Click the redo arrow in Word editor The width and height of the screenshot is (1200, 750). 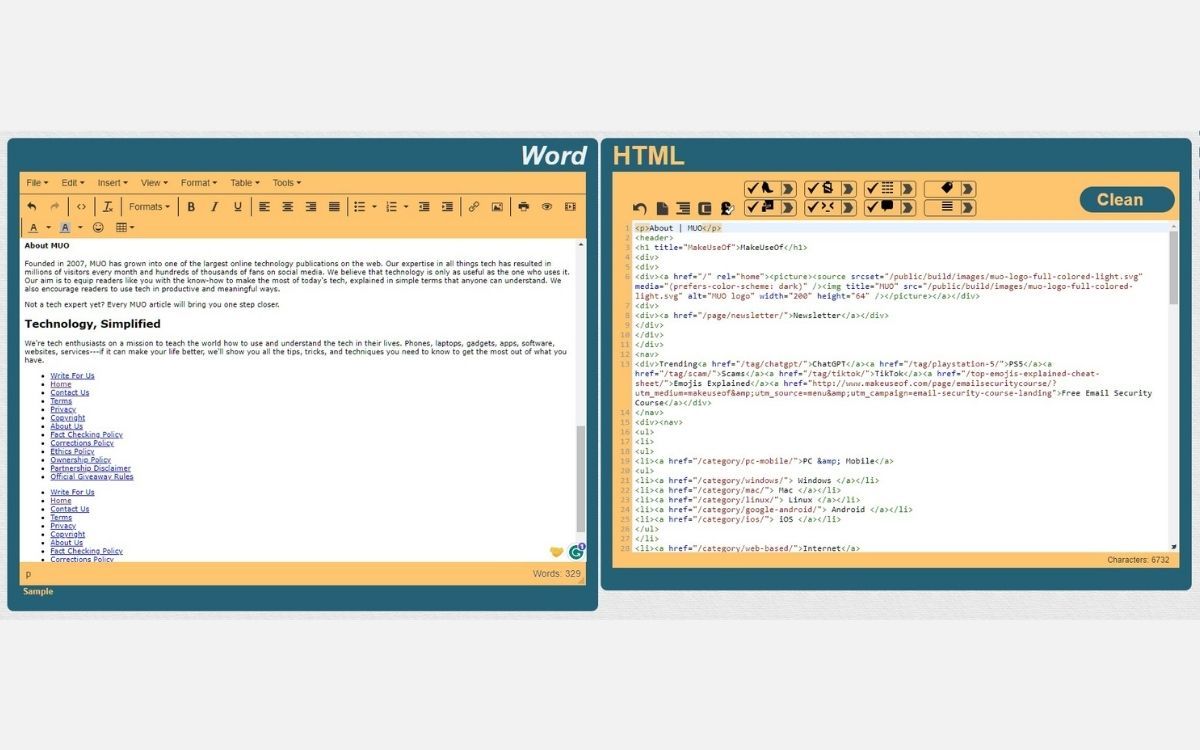(x=54, y=207)
